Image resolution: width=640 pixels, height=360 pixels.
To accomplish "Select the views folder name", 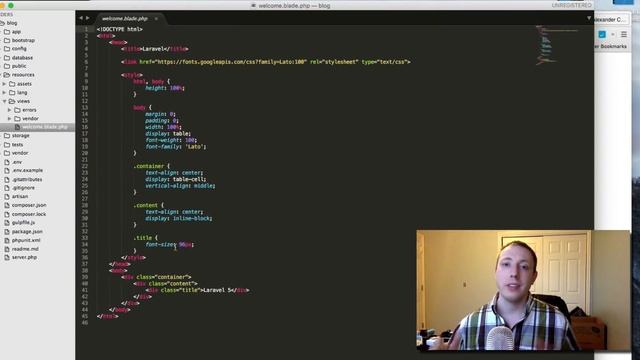I will coord(23,101).
